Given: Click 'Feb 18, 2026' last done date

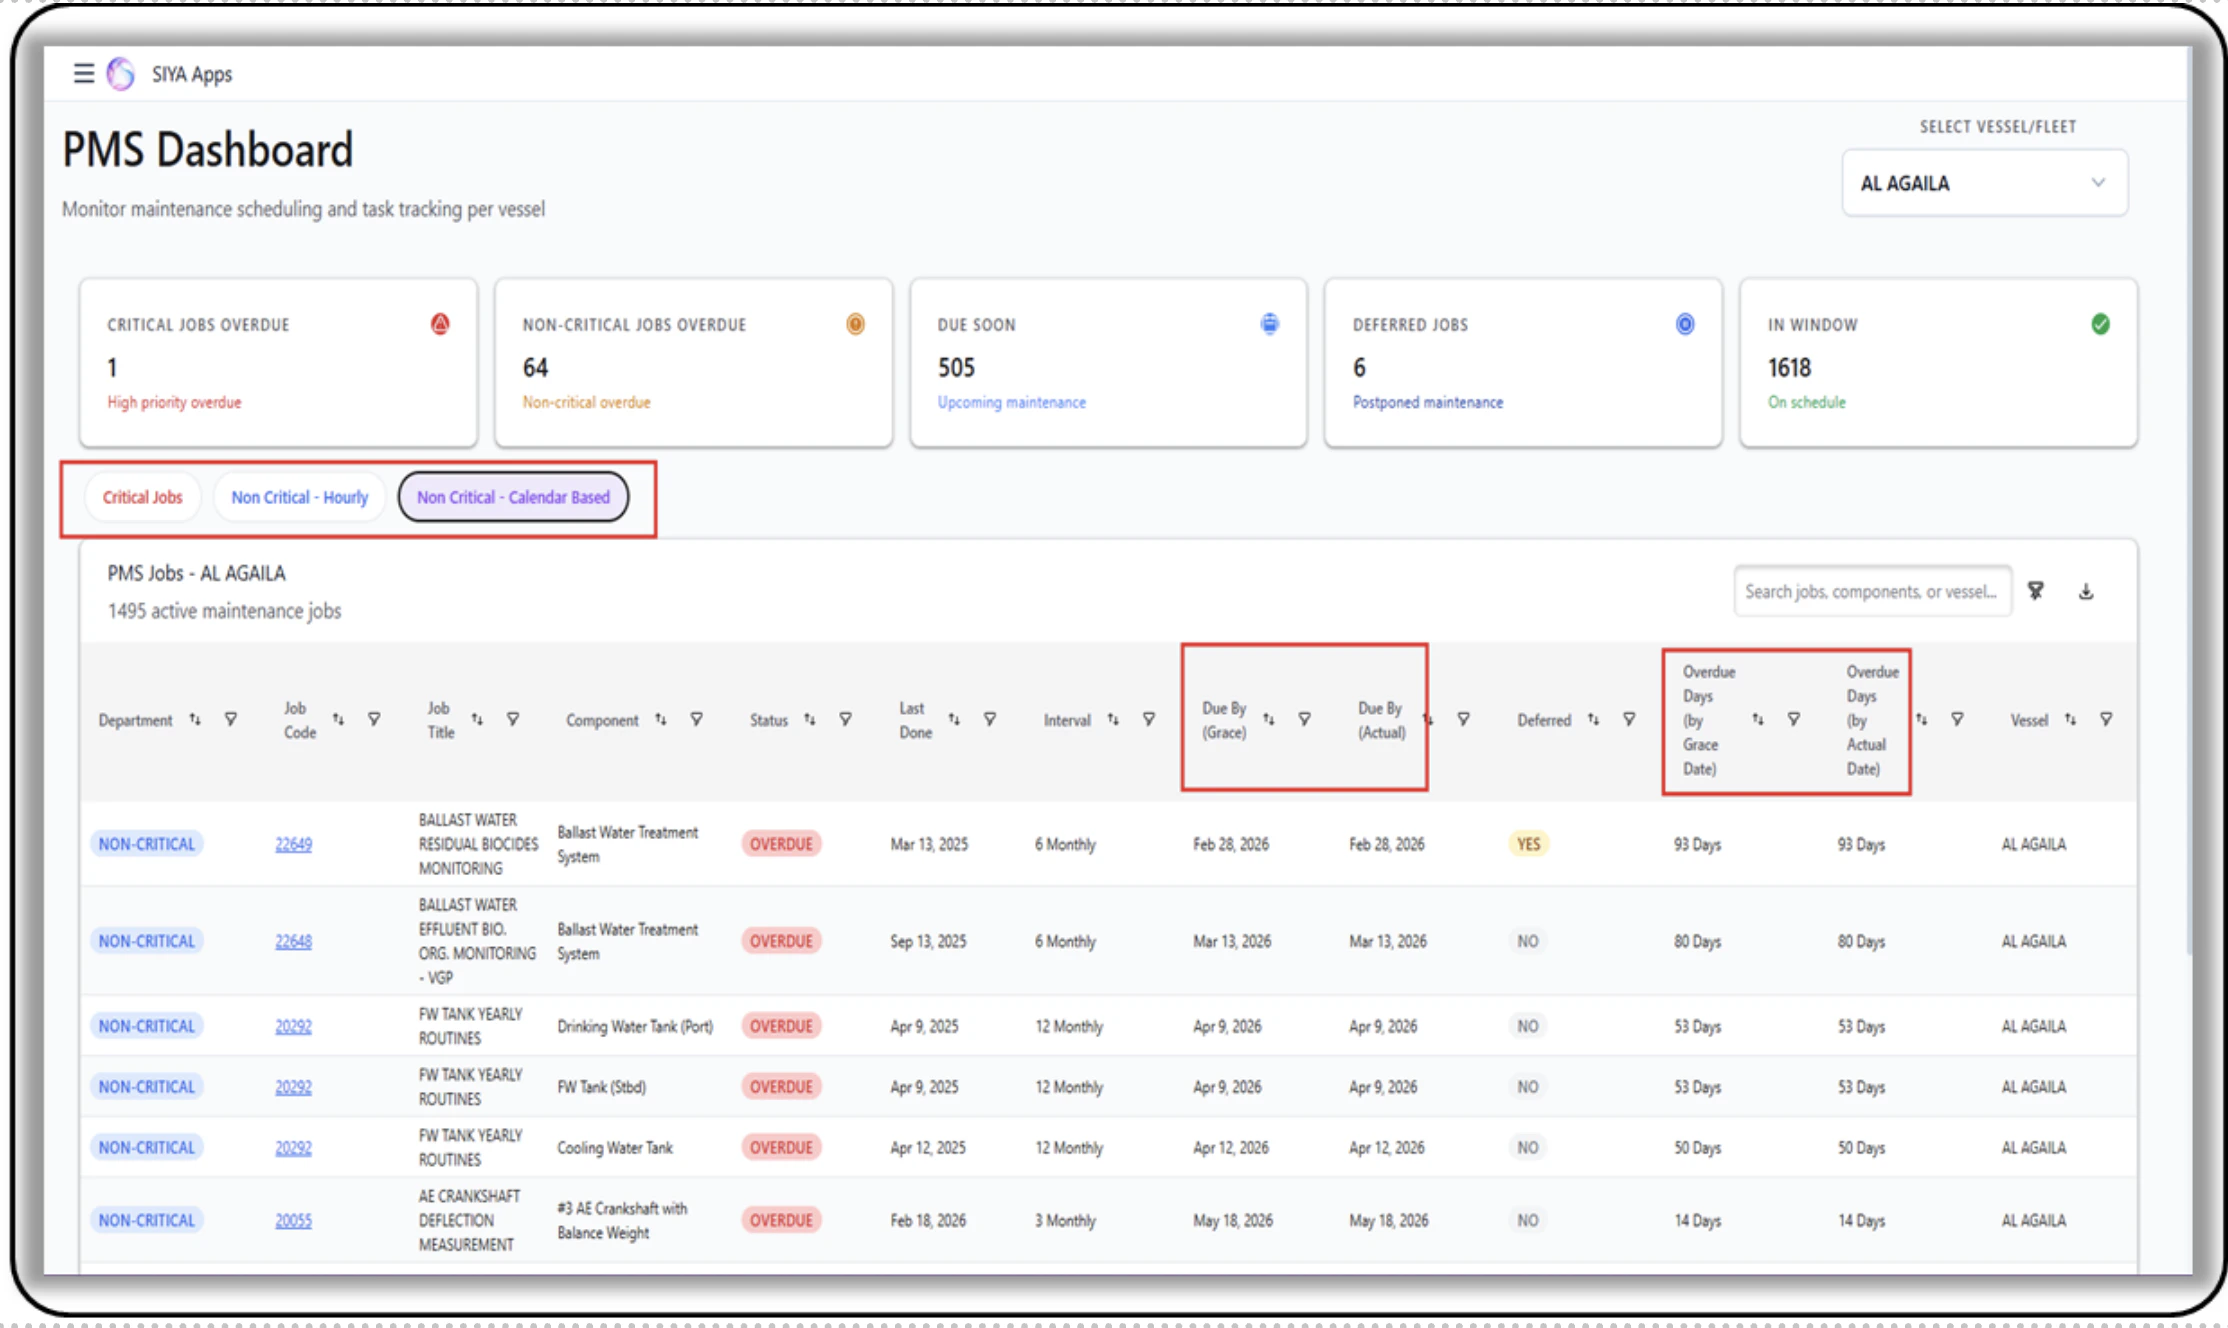Looking at the screenshot, I should pos(928,1221).
